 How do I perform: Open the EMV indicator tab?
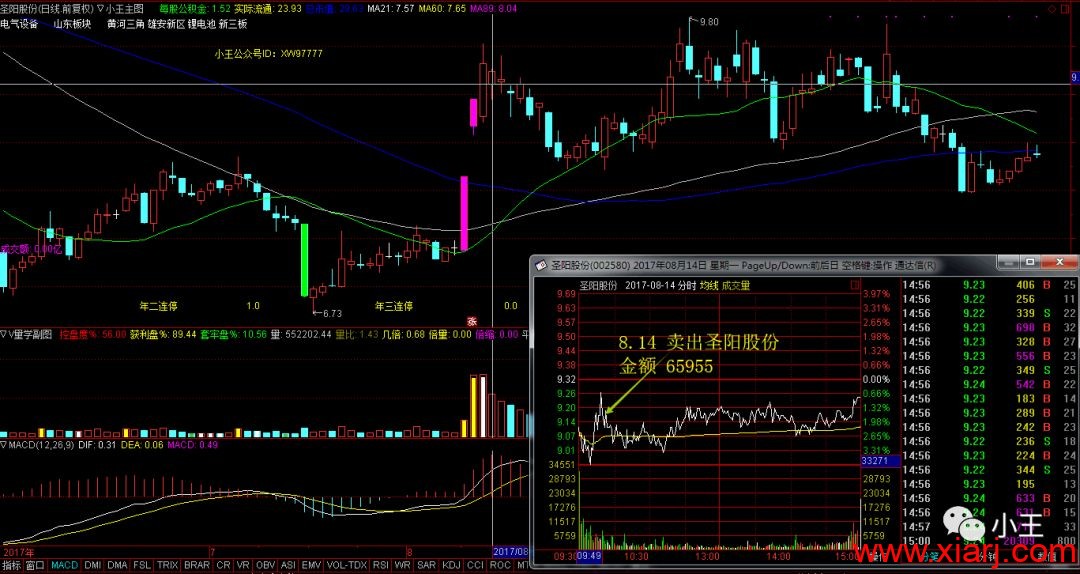(311, 565)
